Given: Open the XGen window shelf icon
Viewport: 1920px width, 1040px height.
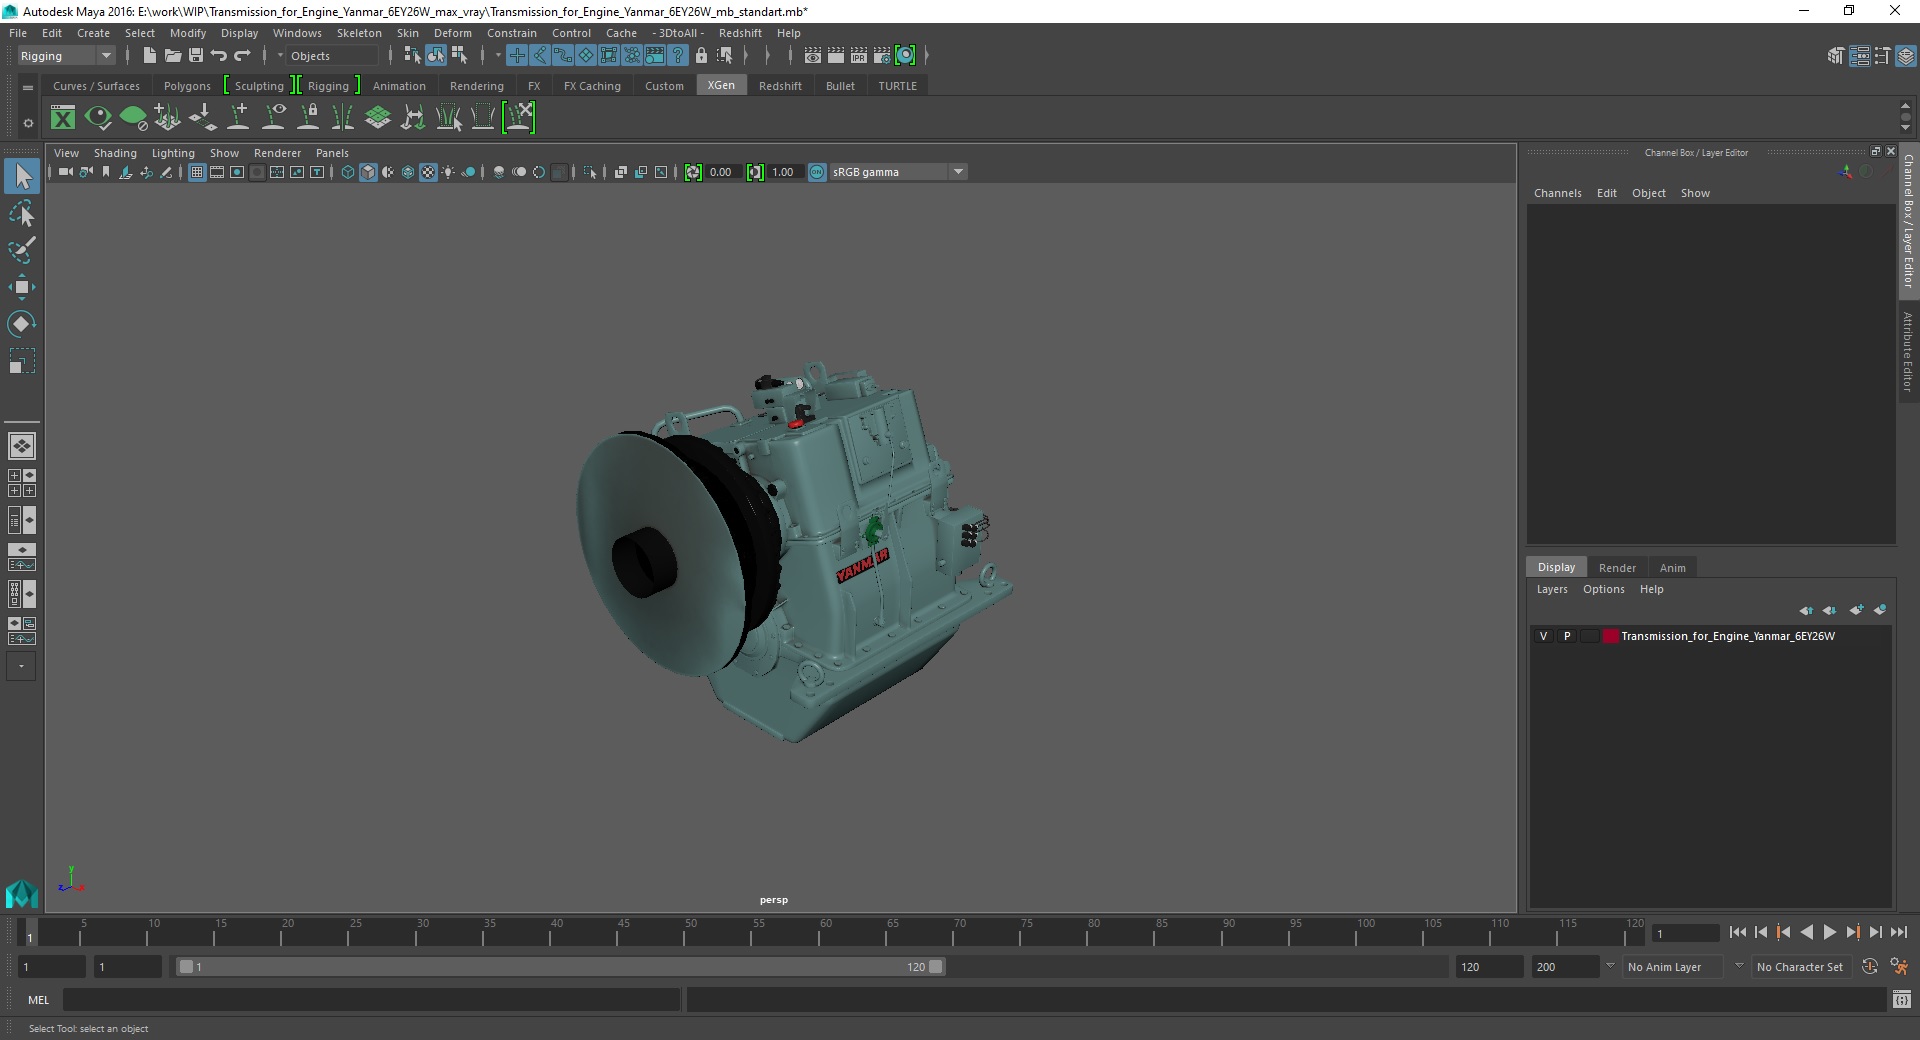Looking at the screenshot, I should tap(63, 118).
